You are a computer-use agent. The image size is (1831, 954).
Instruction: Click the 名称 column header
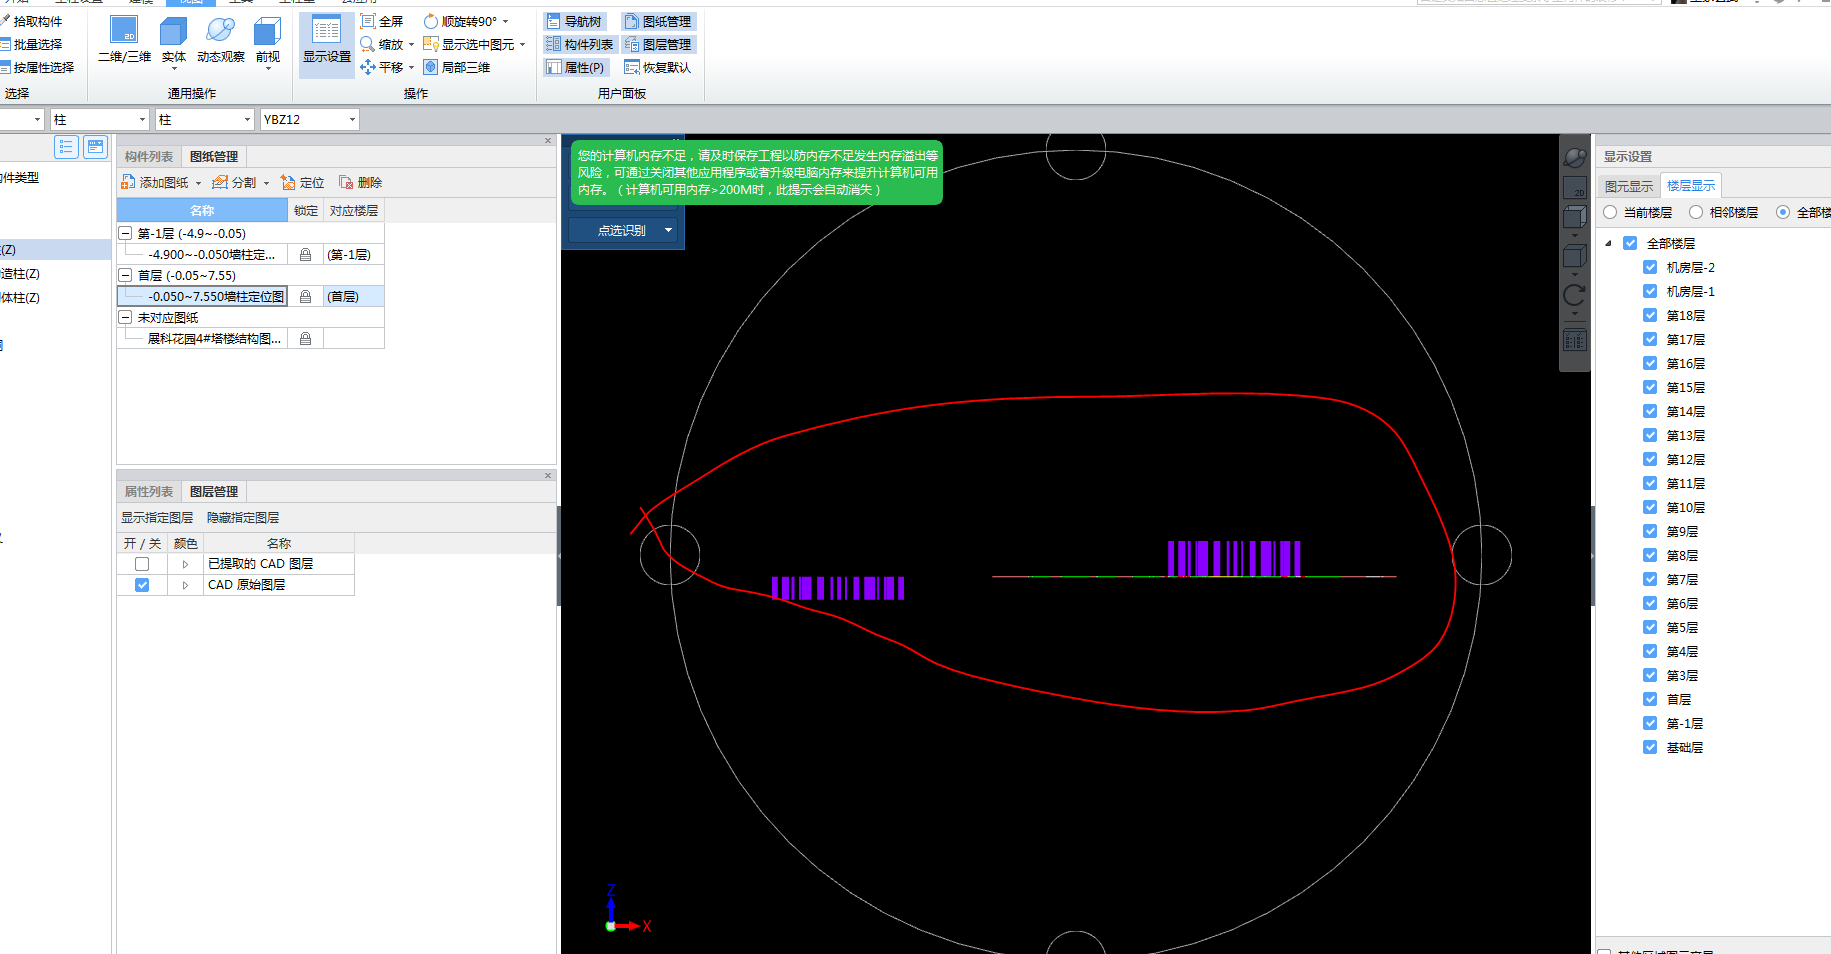pyautogui.click(x=202, y=211)
